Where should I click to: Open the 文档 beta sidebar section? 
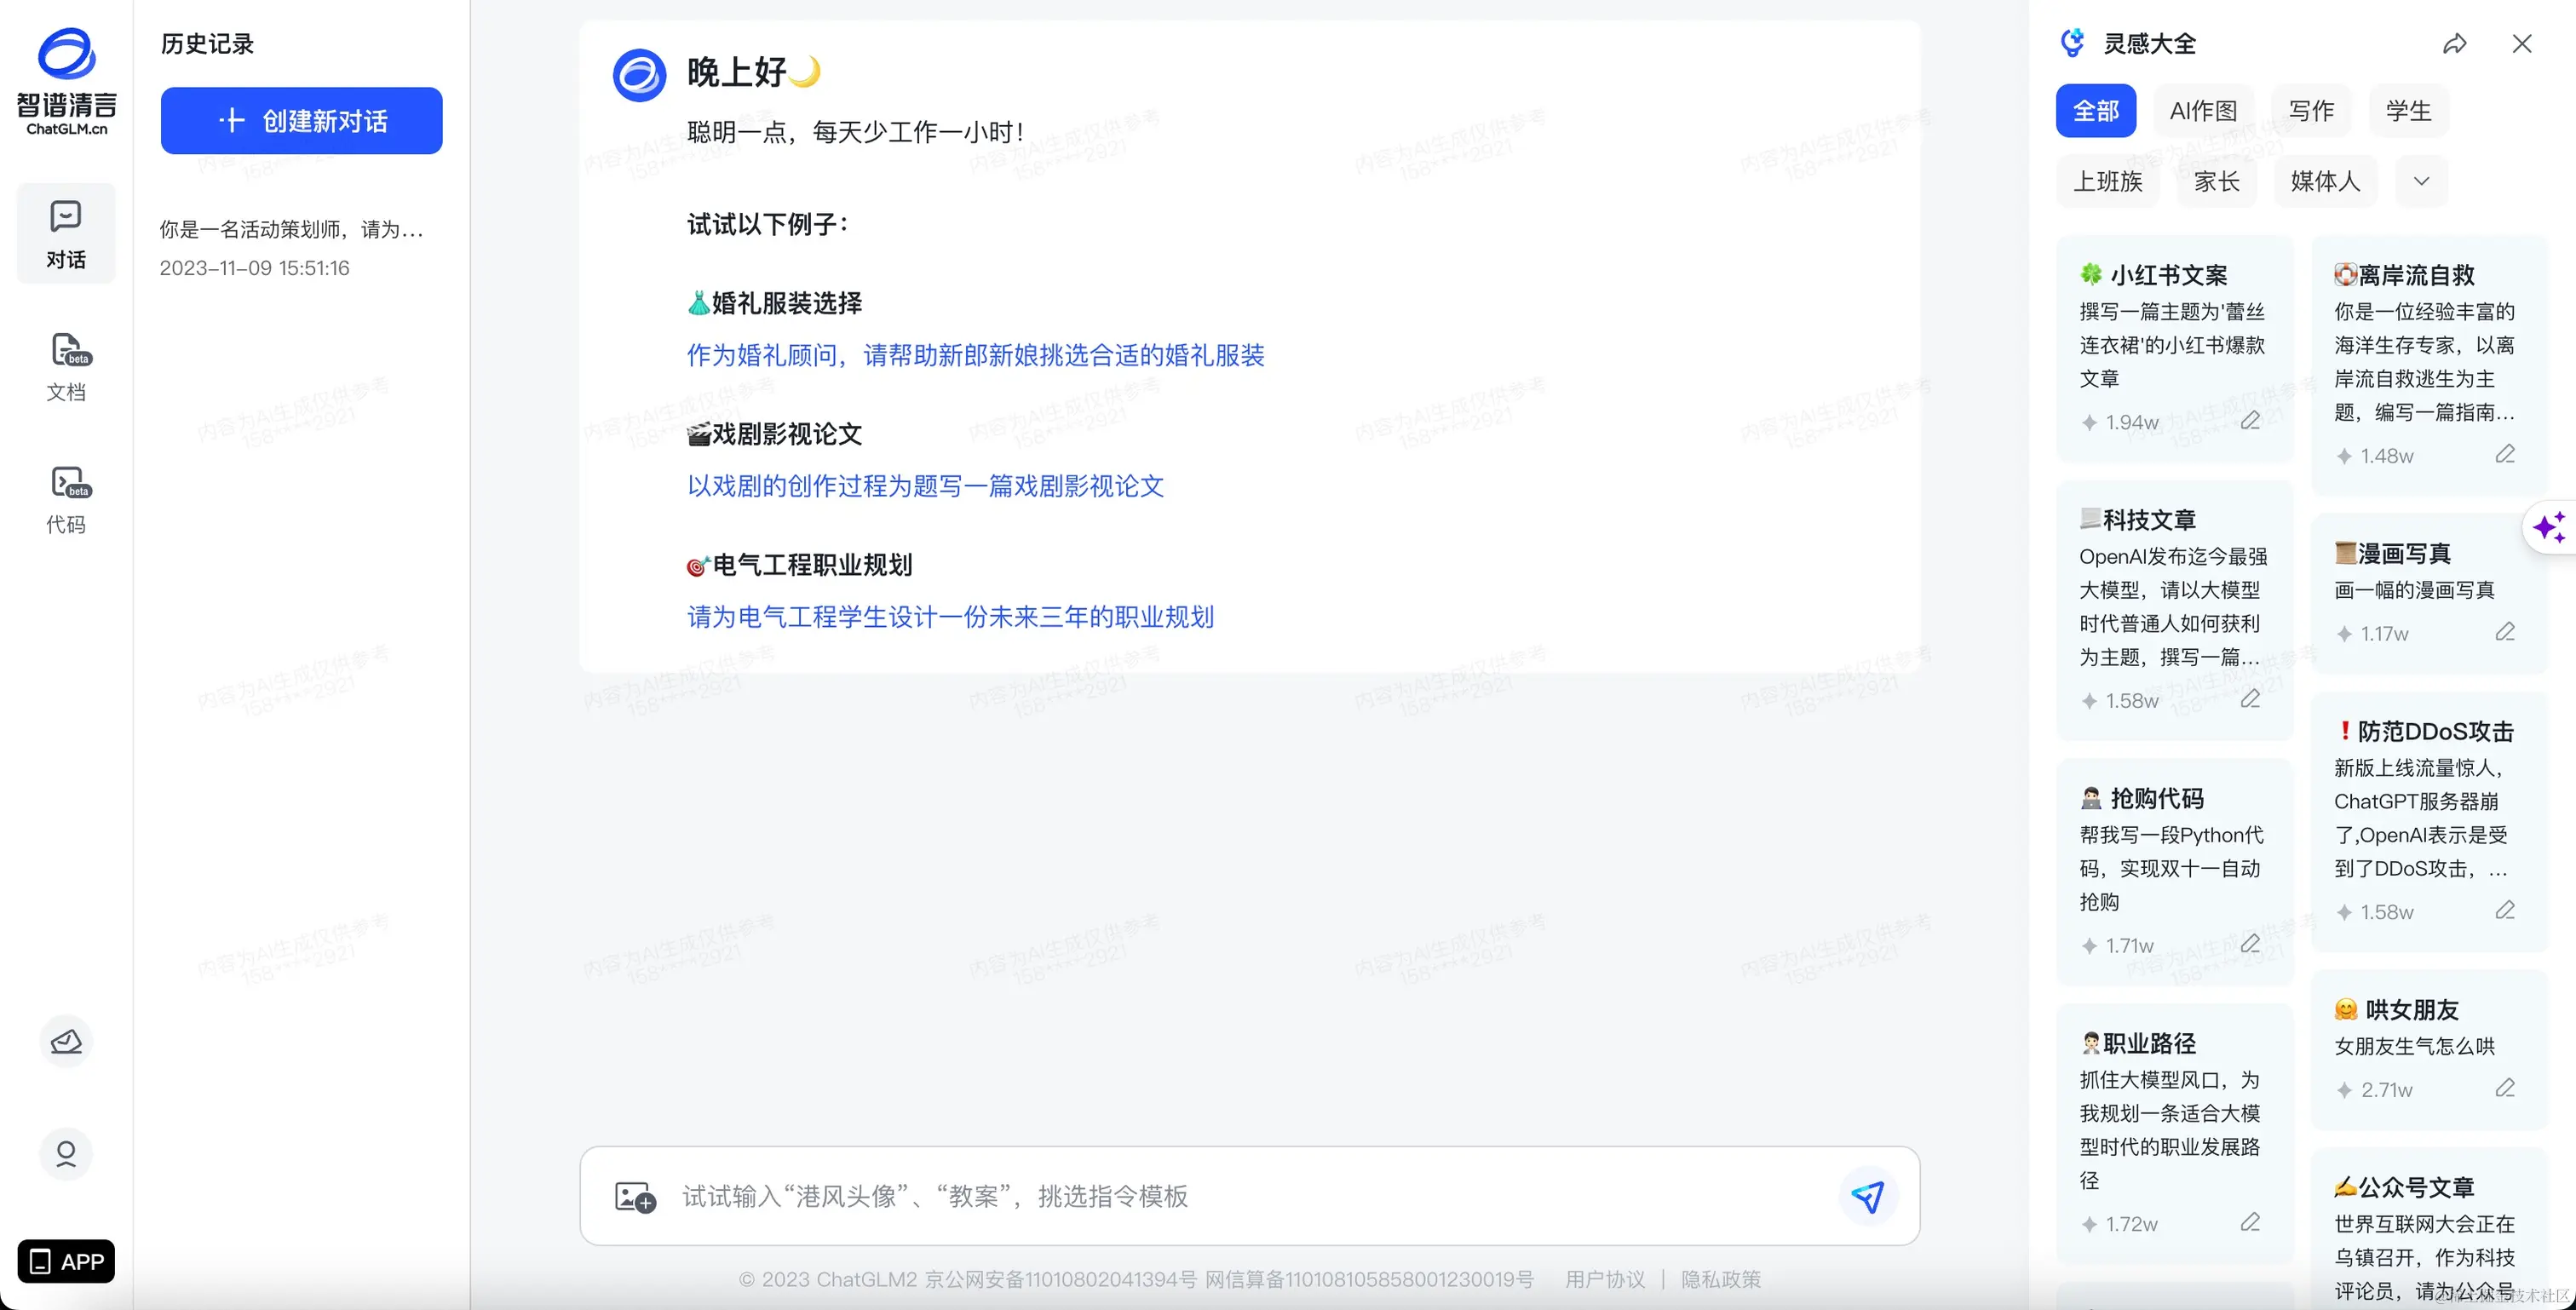point(66,367)
